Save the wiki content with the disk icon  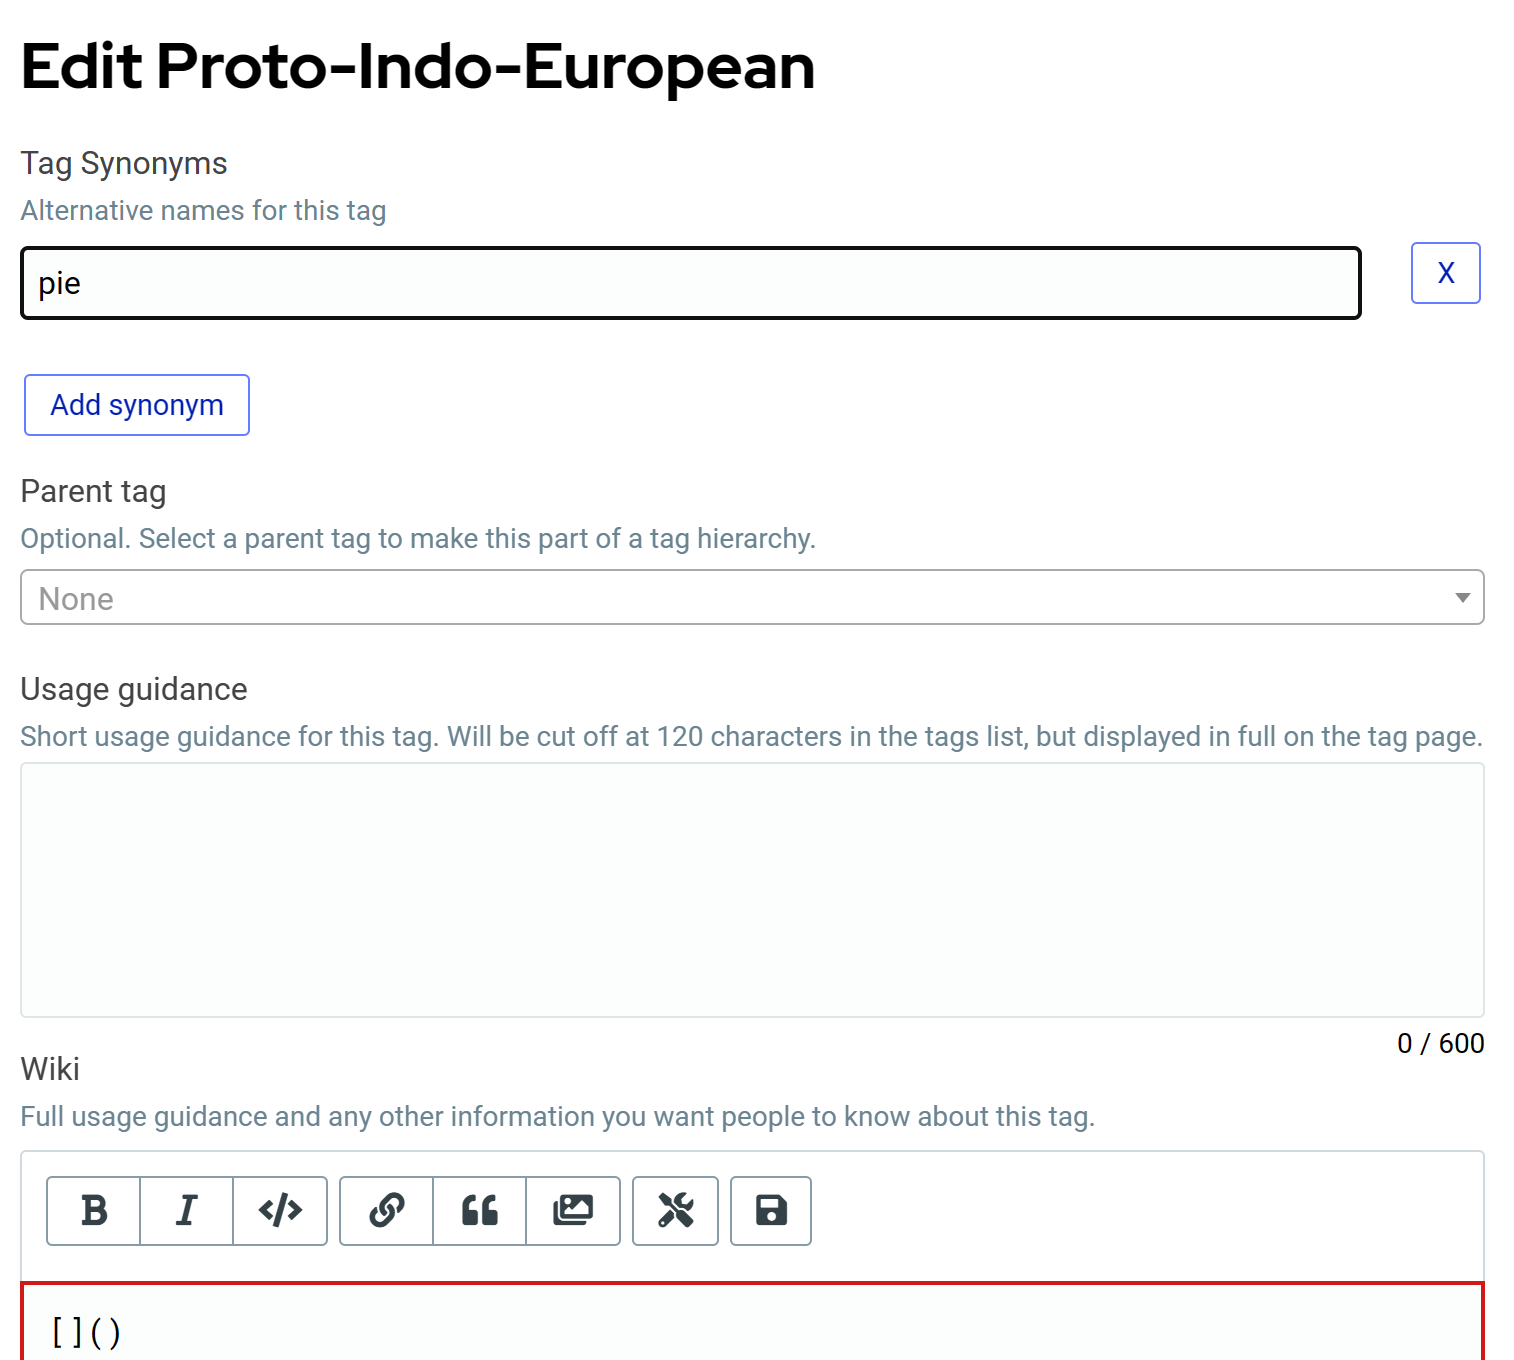tap(770, 1211)
